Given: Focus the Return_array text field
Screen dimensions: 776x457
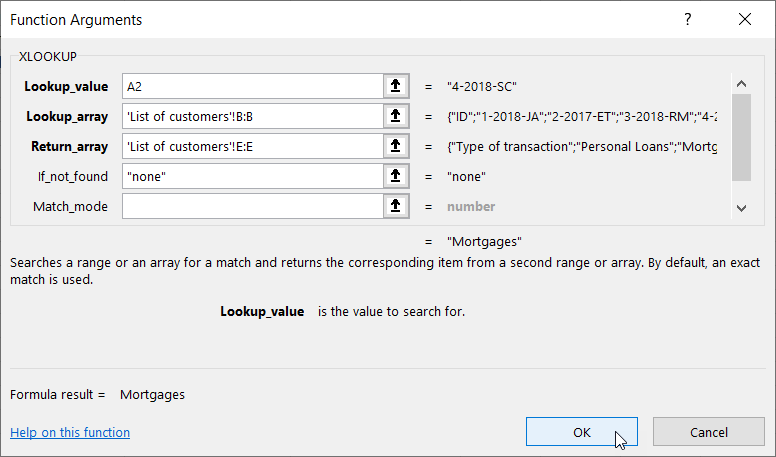Looking at the screenshot, I should tap(252, 146).
